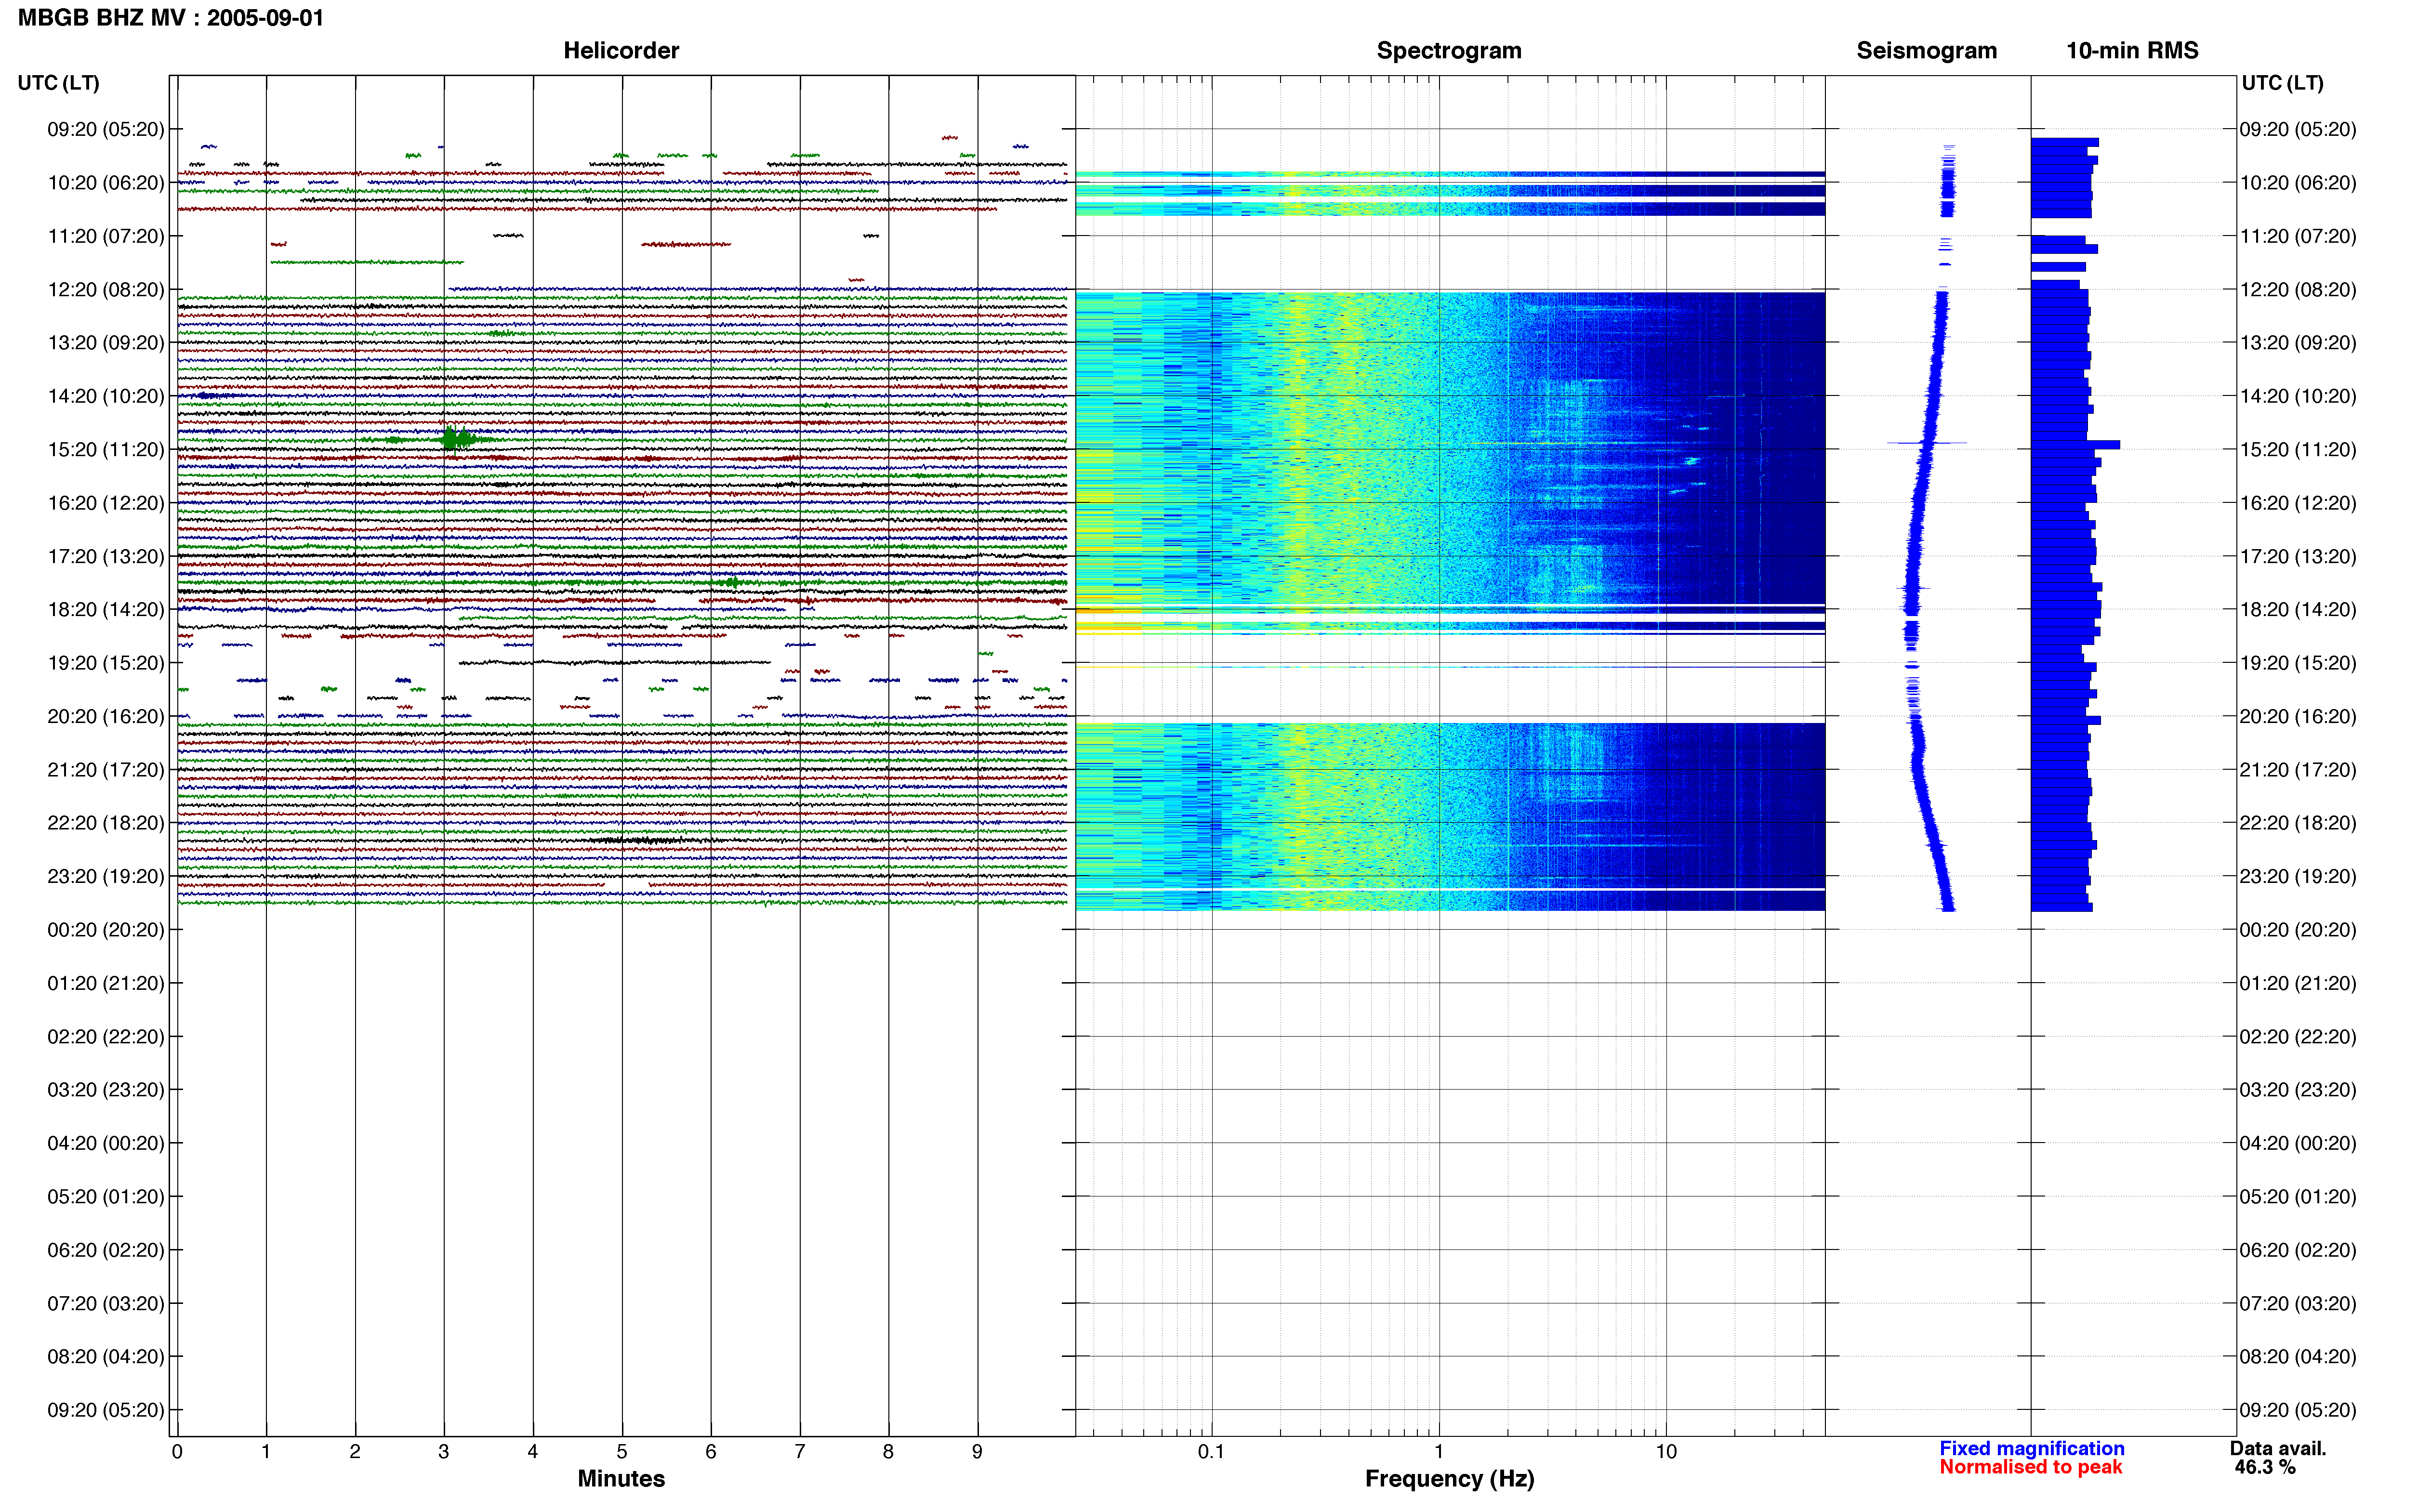The image size is (2418, 1512).
Task: Select left time label 07:20 (03:20)
Action: [x=106, y=1303]
